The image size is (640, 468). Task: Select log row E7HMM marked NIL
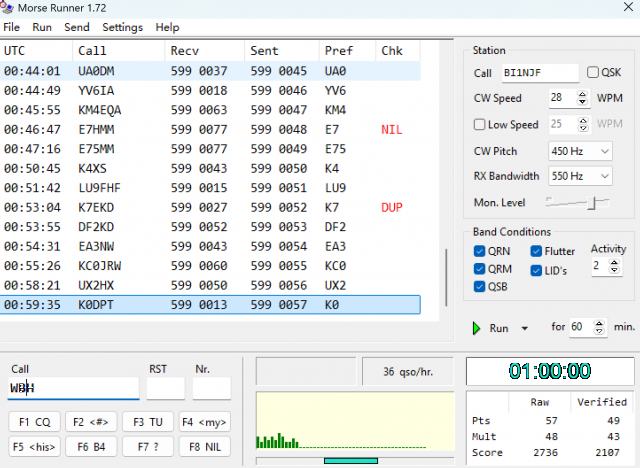(x=210, y=130)
